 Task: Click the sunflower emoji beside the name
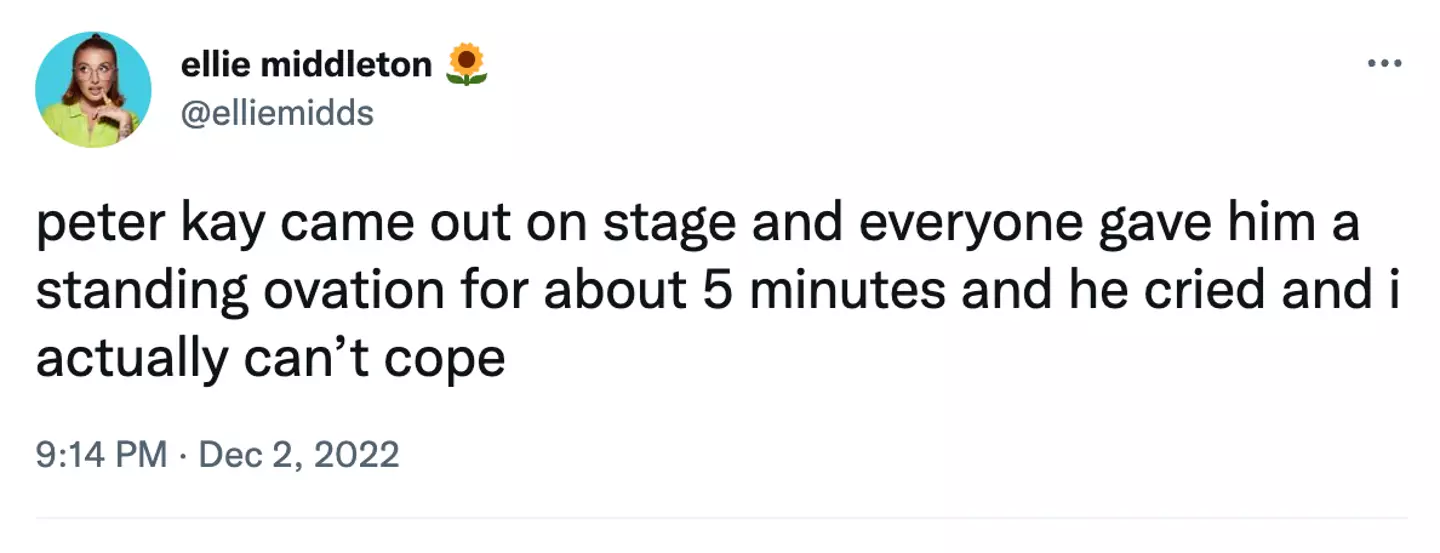[466, 64]
